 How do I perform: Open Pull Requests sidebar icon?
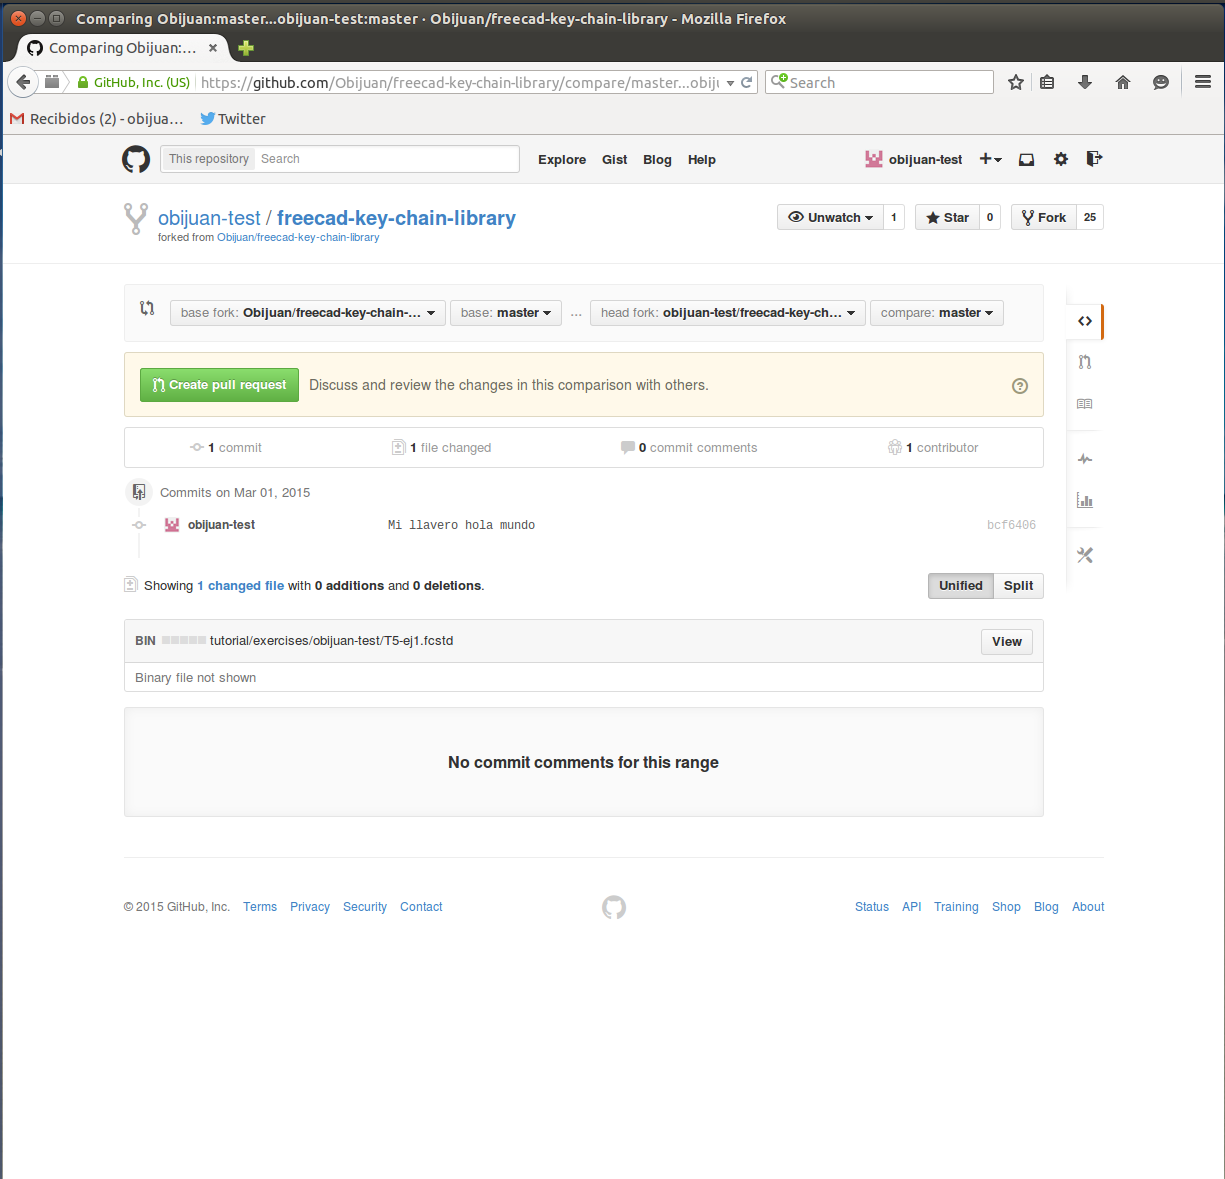(x=1085, y=362)
